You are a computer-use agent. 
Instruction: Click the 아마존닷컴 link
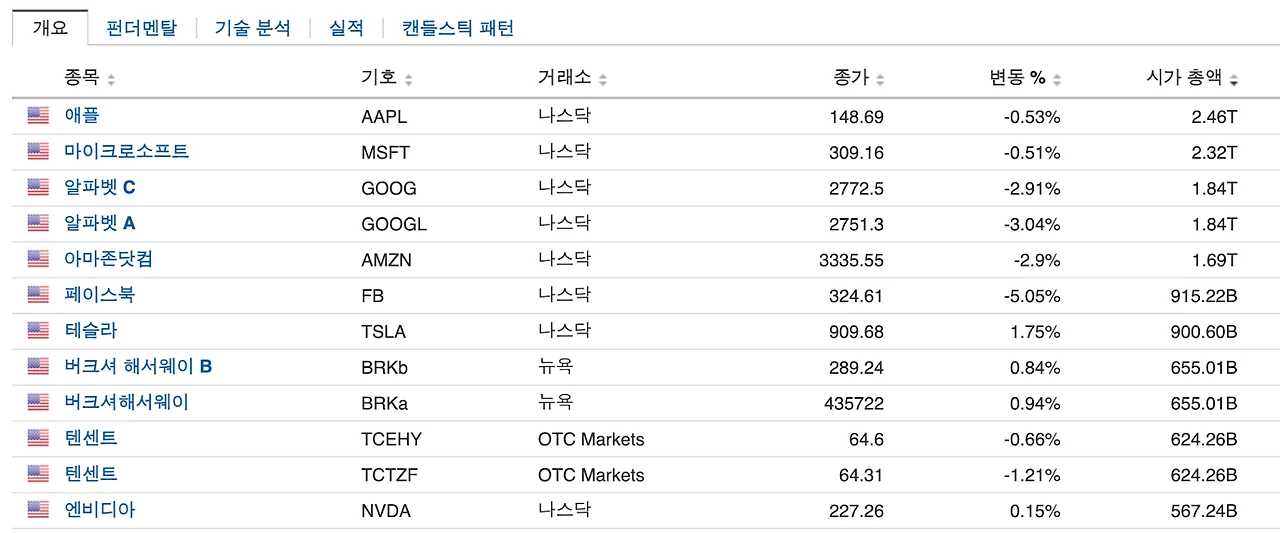tap(108, 259)
